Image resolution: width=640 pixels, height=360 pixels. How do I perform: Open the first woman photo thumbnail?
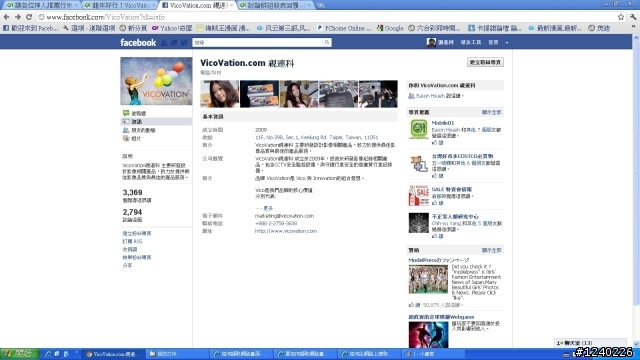(220, 94)
